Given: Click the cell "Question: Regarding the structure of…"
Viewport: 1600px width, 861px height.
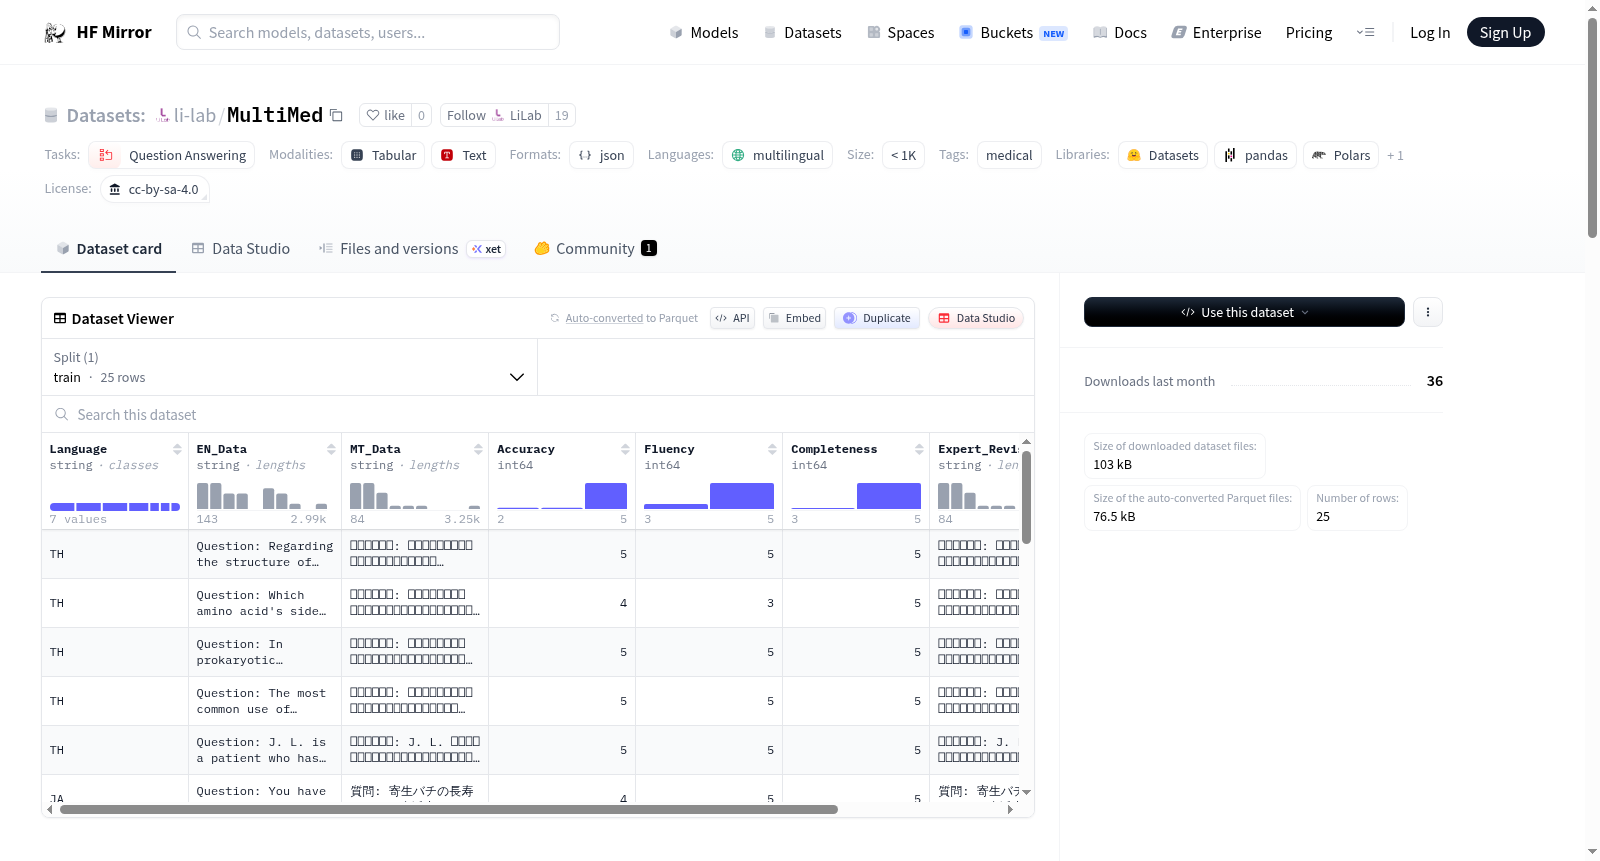Looking at the screenshot, I should point(265,554).
